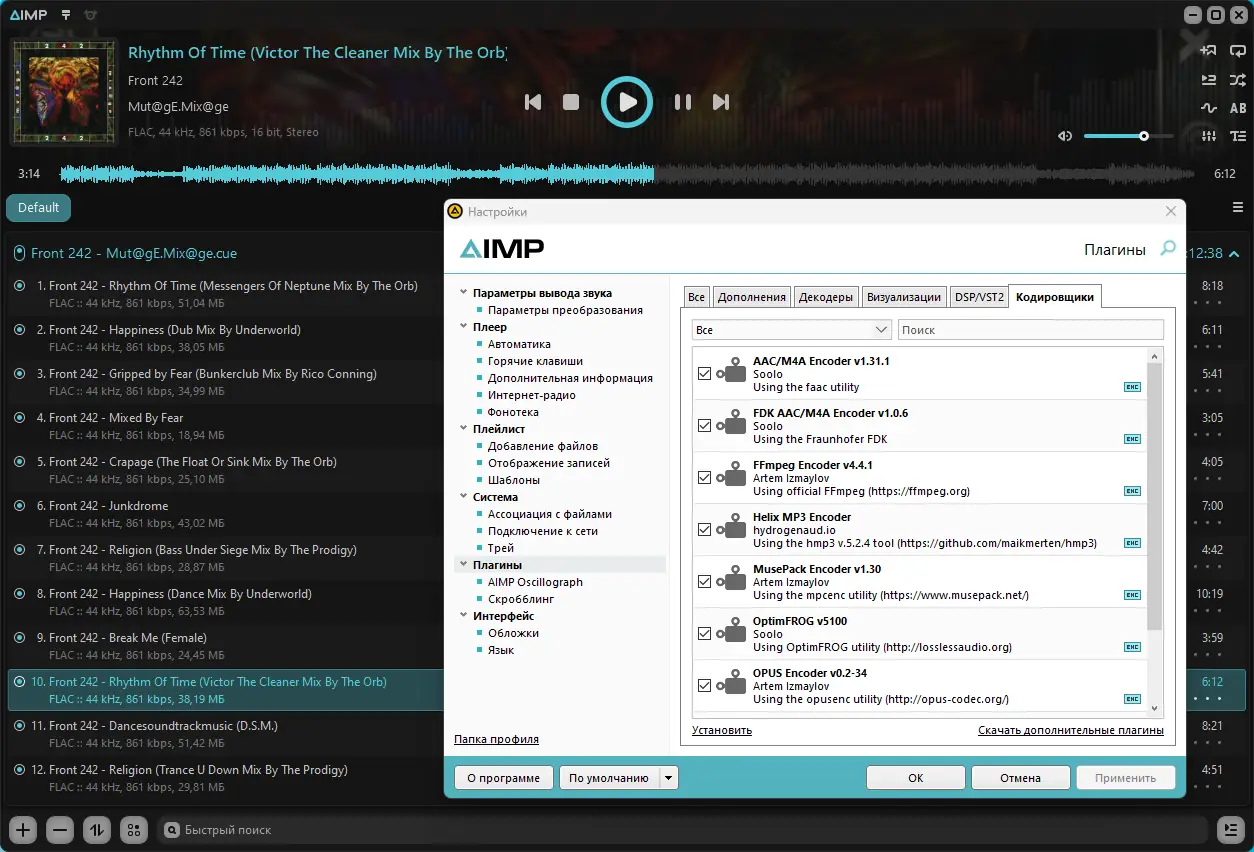This screenshot has width=1254, height=852.
Task: Skip to the previous track
Action: [x=533, y=102]
